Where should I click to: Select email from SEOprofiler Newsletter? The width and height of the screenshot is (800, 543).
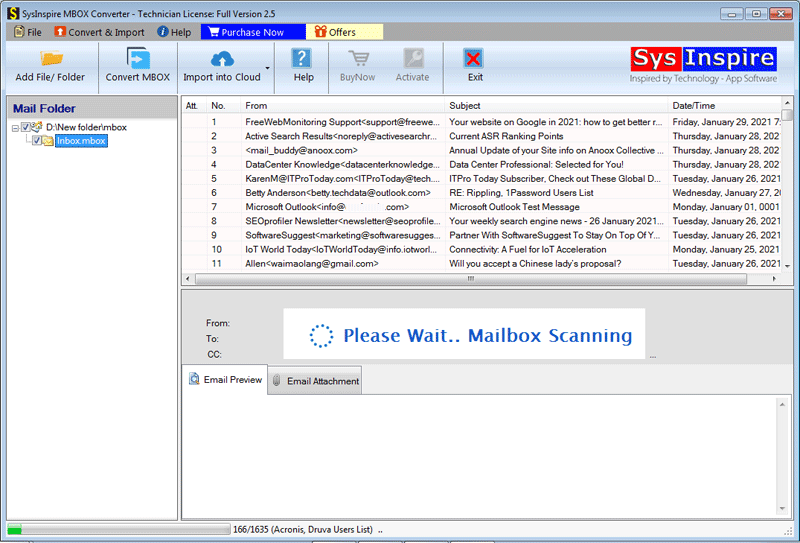[481, 221]
